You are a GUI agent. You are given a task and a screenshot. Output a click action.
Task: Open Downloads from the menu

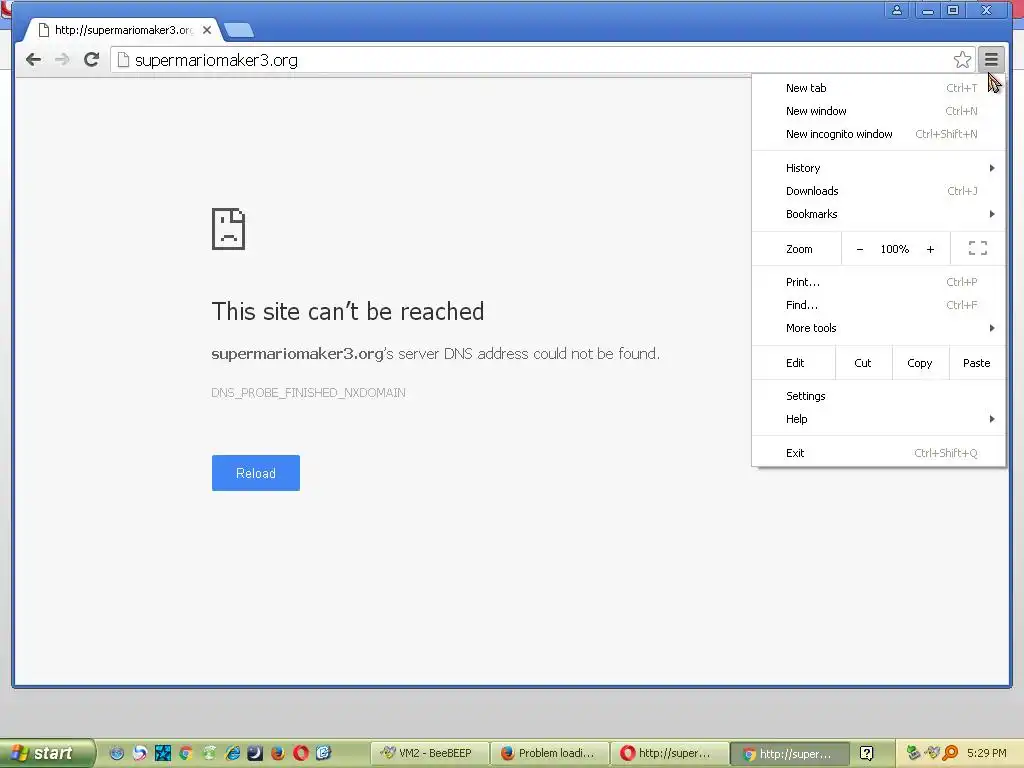point(878,191)
